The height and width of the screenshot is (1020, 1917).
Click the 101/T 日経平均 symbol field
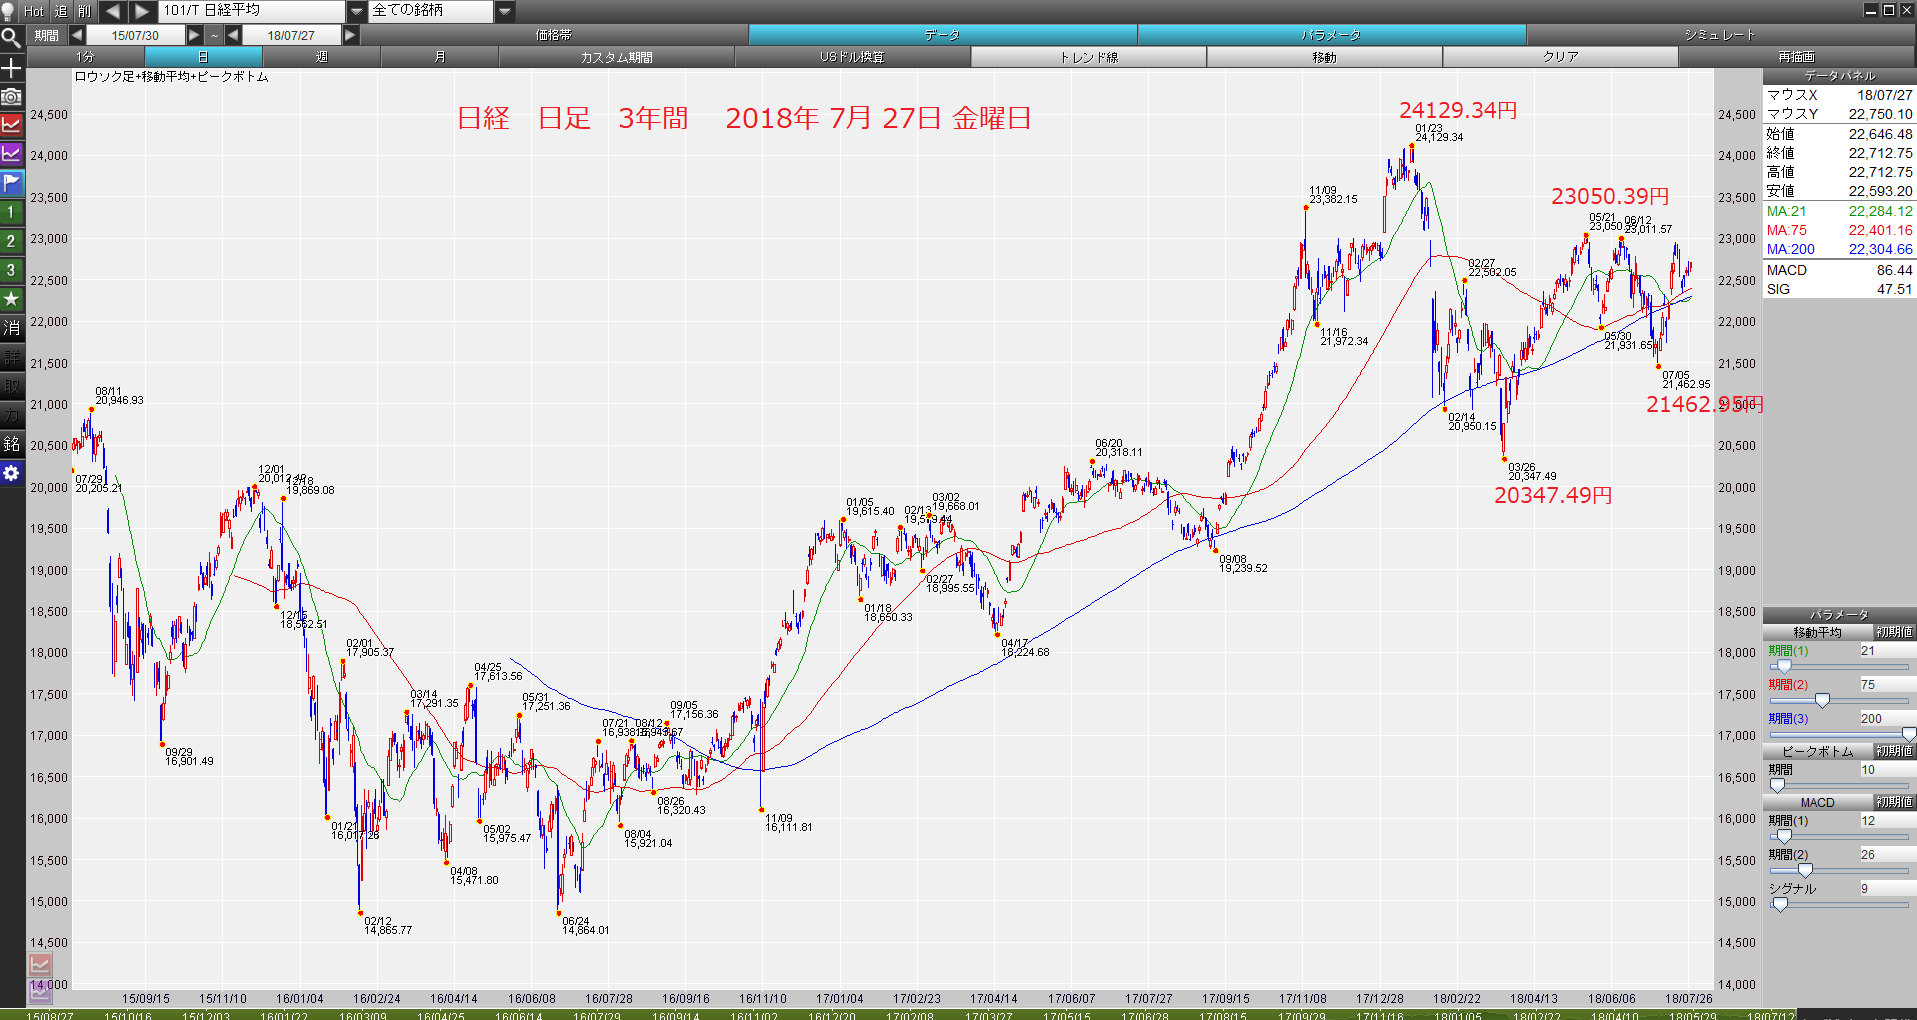pyautogui.click(x=252, y=11)
